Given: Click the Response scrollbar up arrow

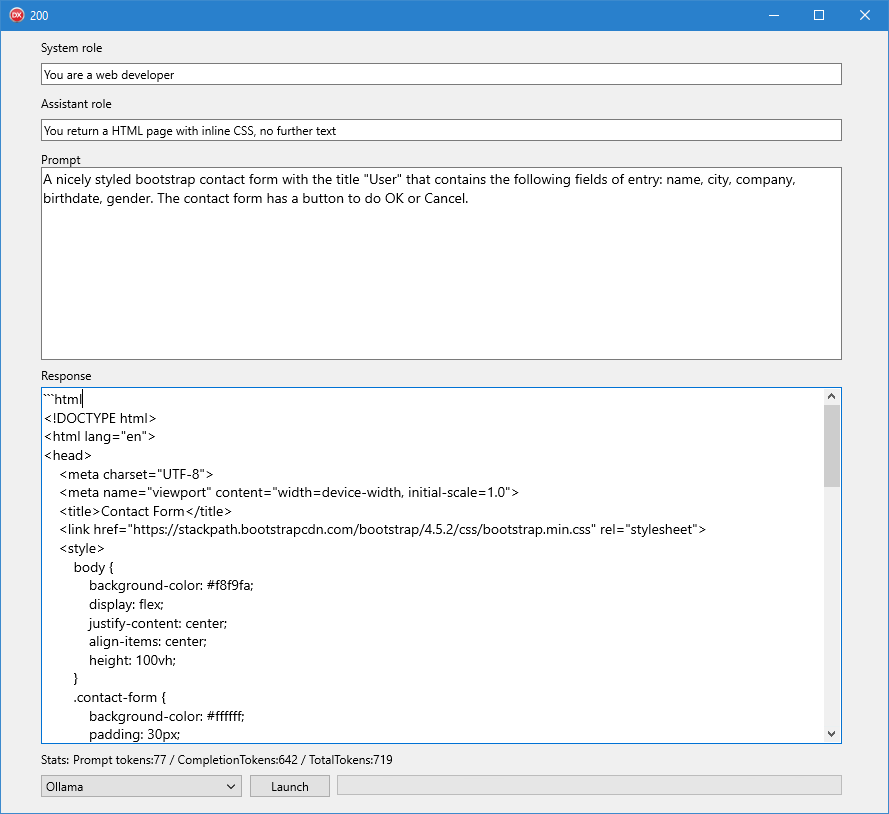Looking at the screenshot, I should 832,397.
